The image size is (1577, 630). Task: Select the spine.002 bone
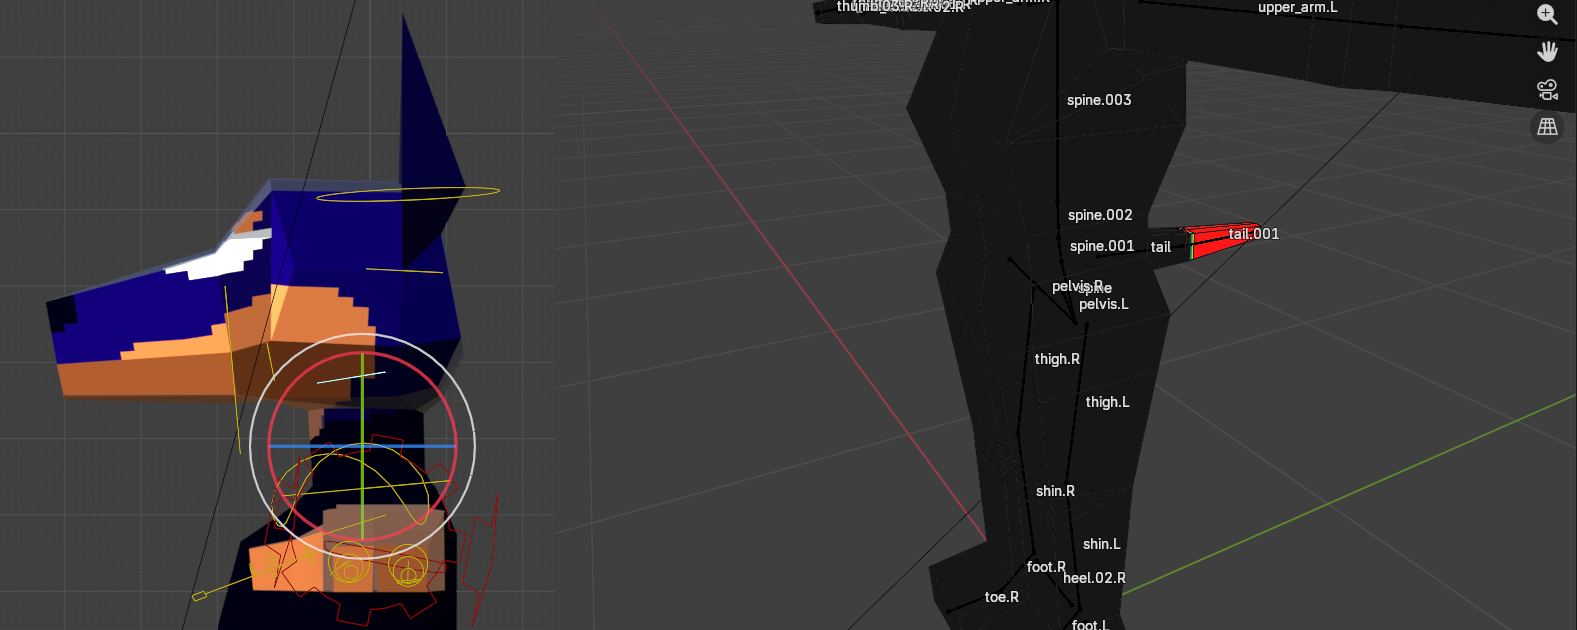click(1099, 215)
